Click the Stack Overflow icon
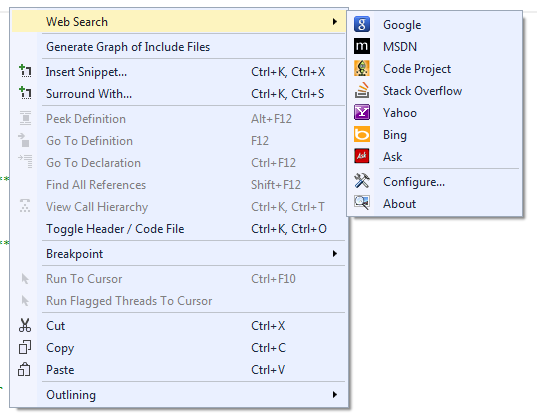This screenshot has height=416, width=537. [362, 90]
